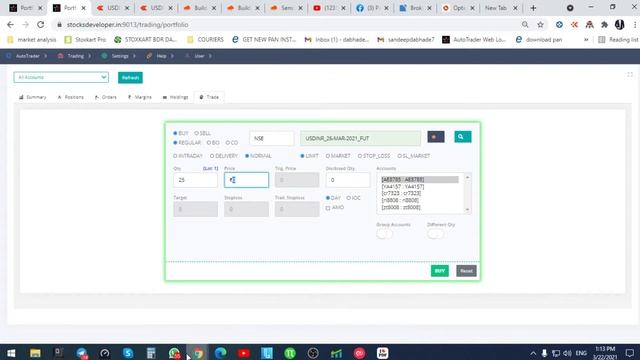Open the AutoTrader Web bookmark
640x360 pixels.
point(474,40)
